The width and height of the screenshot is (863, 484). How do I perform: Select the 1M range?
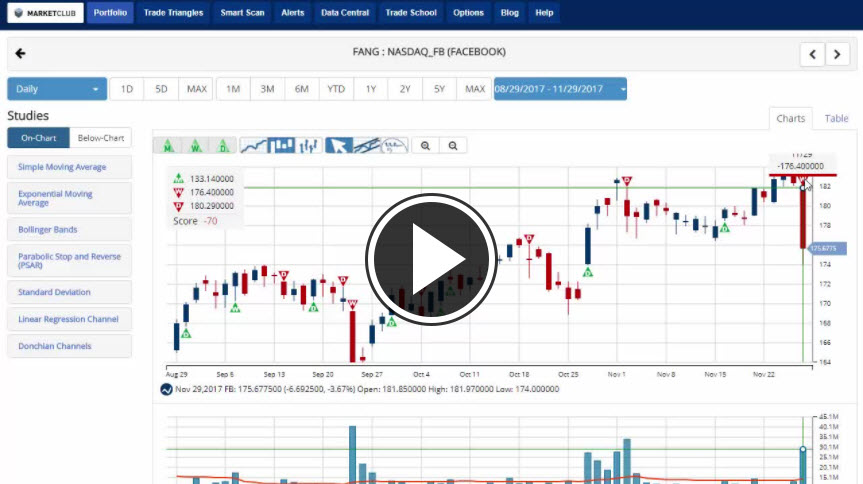[x=233, y=89]
